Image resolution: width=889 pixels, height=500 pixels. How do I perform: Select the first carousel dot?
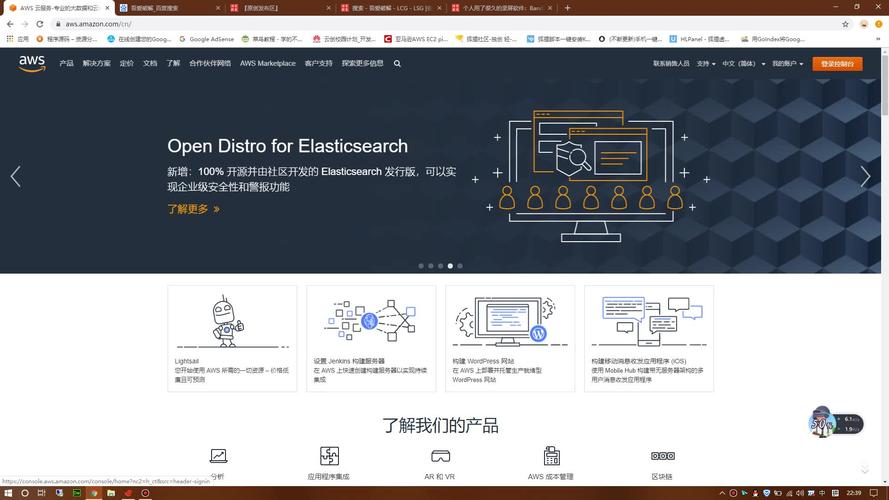[421, 266]
